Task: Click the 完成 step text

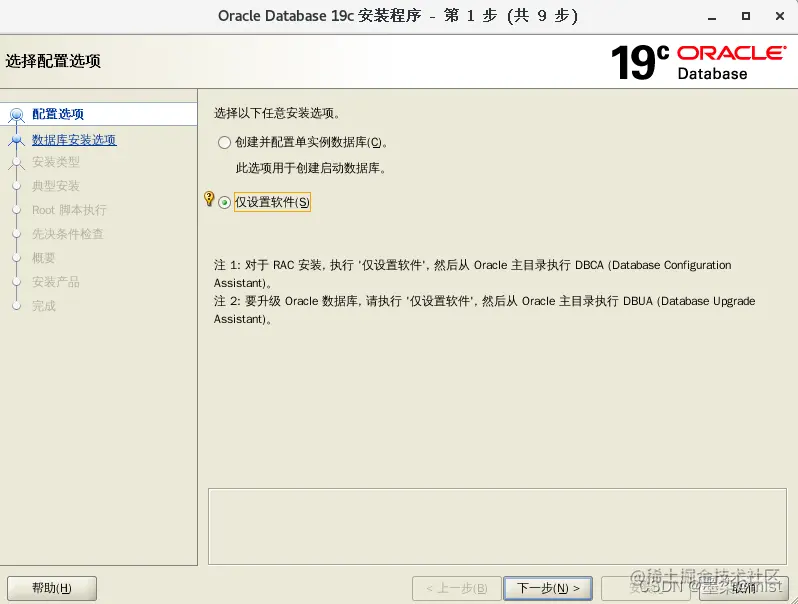Action: tap(44, 306)
